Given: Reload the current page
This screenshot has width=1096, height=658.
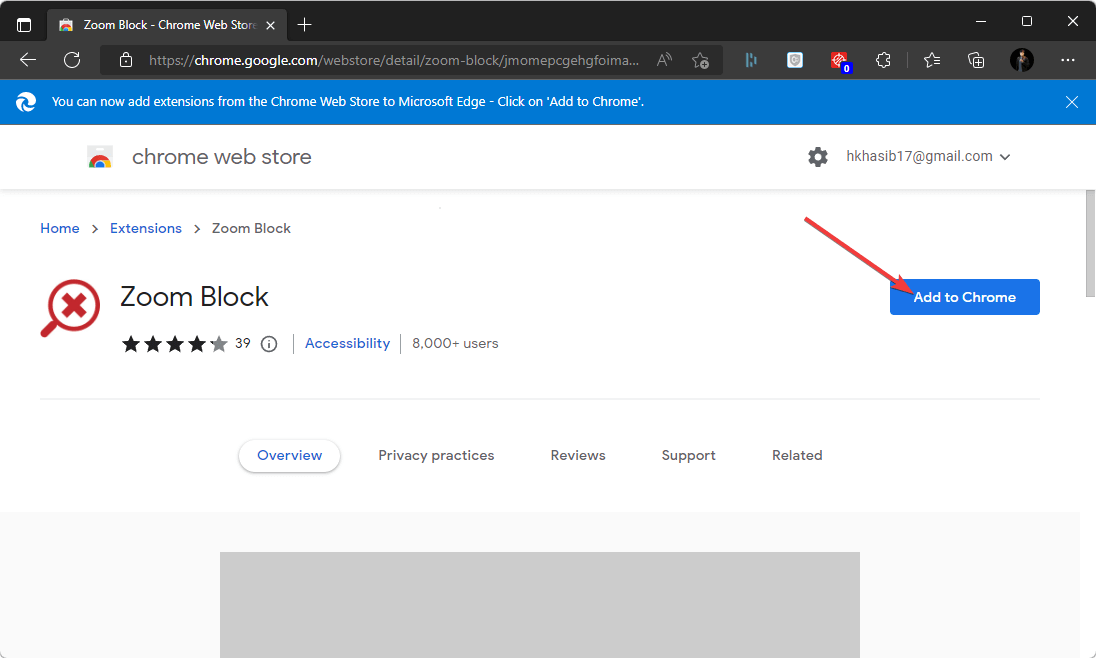Looking at the screenshot, I should [x=72, y=60].
